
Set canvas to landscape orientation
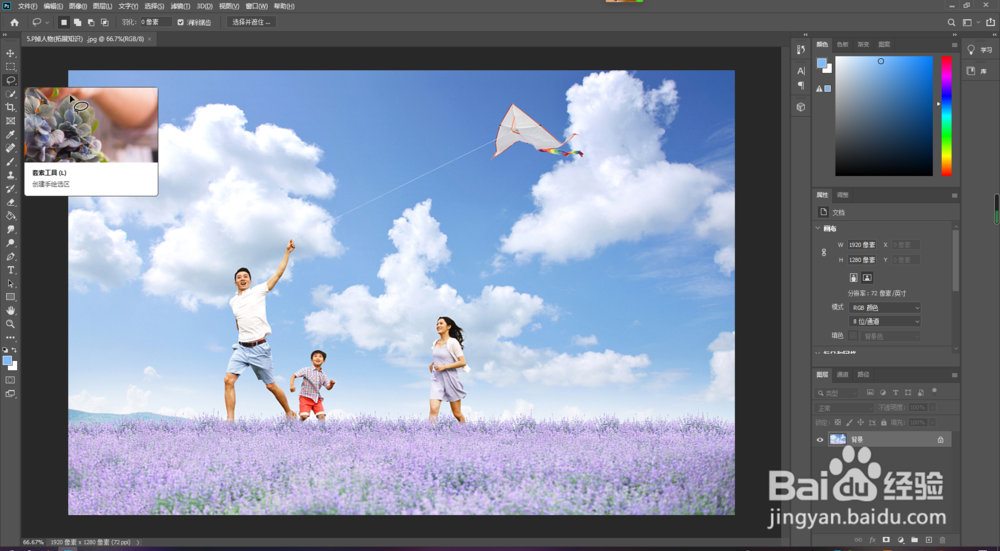coord(867,277)
